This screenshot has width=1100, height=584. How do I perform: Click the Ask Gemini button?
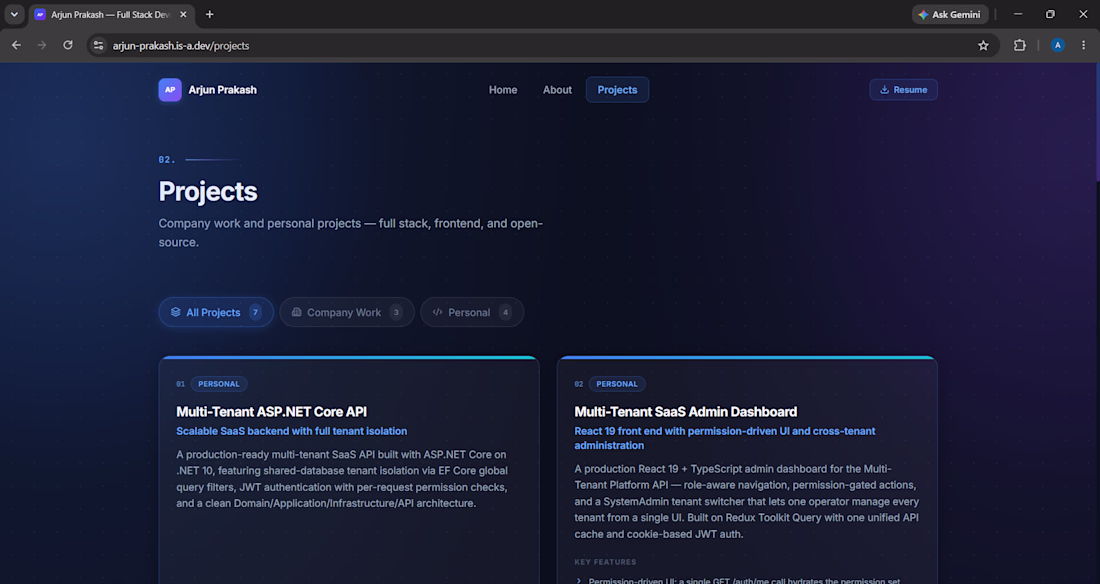click(x=950, y=14)
